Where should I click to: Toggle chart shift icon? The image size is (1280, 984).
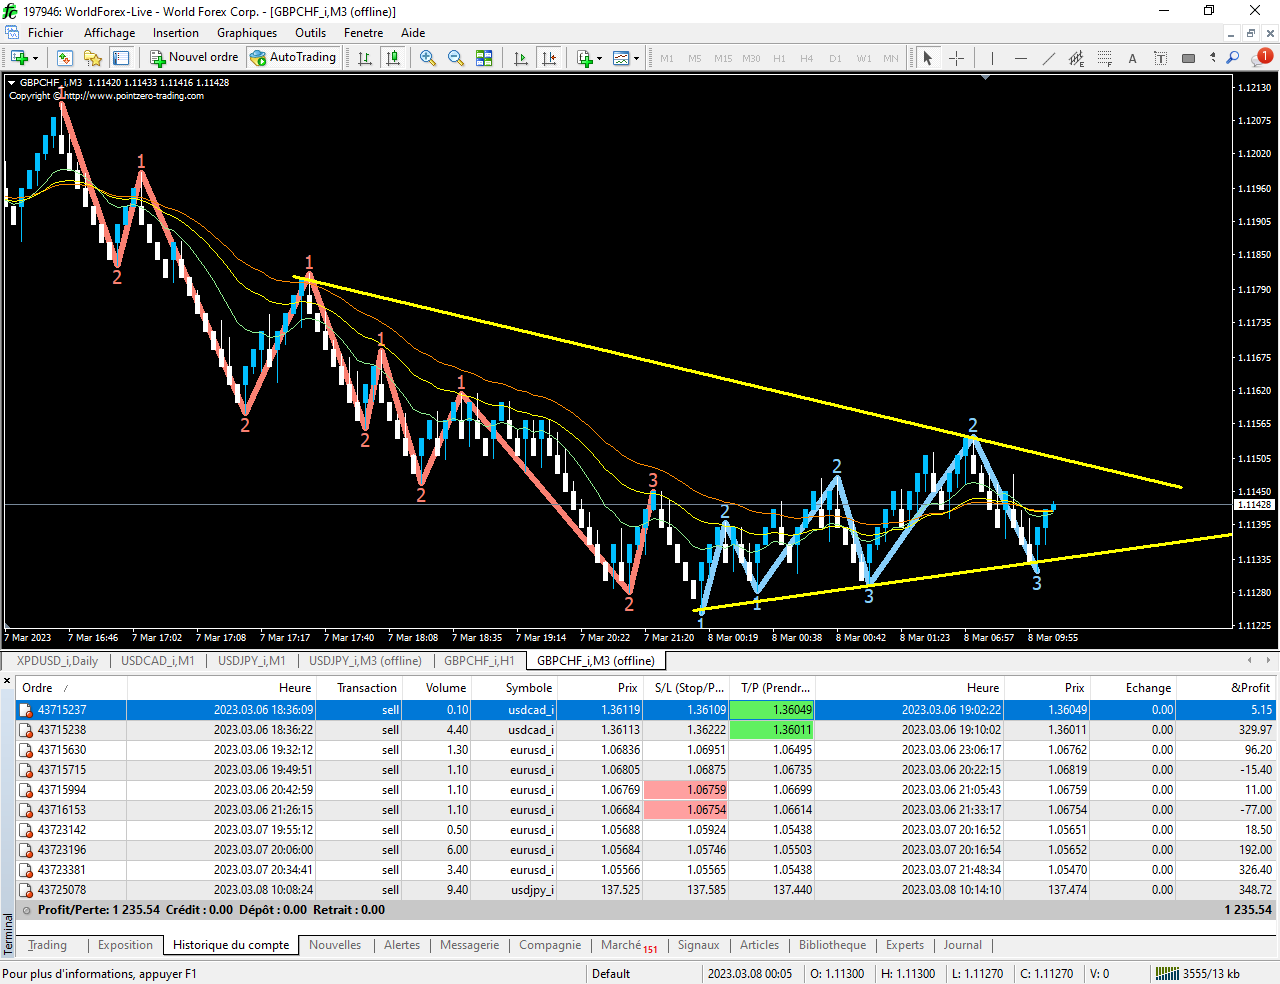pos(549,58)
